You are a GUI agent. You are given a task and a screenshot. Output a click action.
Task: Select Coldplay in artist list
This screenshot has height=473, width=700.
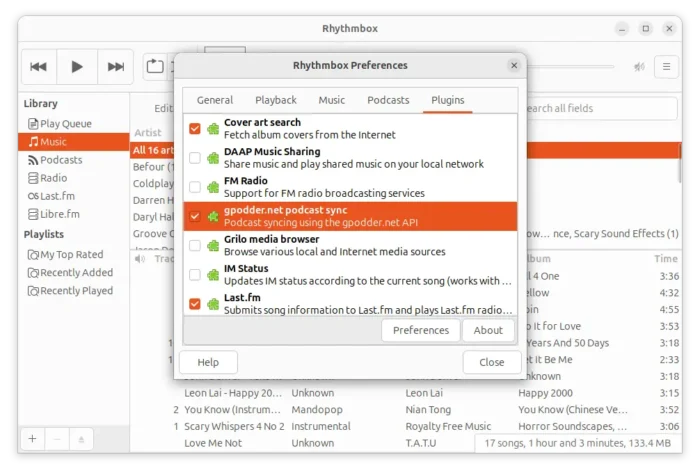tap(153, 183)
